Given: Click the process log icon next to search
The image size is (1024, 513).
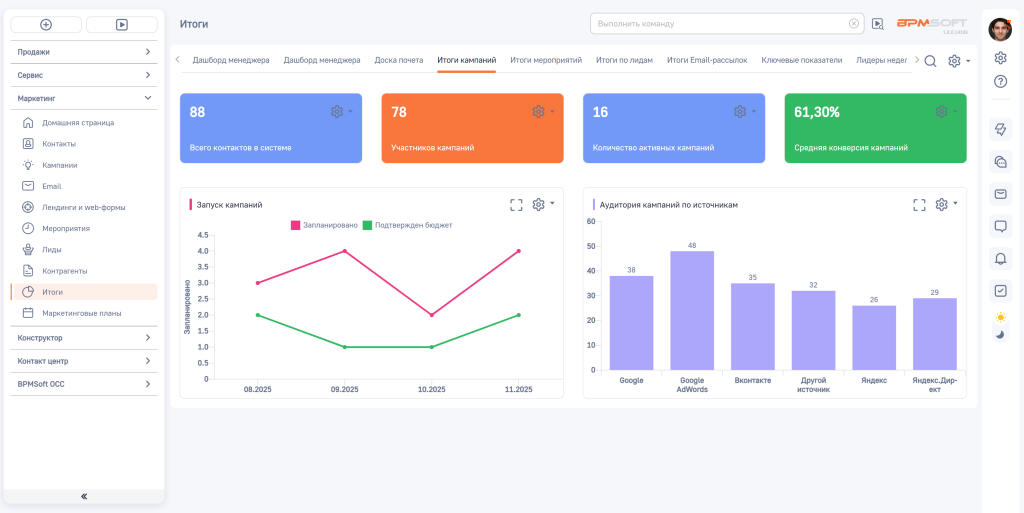Looking at the screenshot, I should pyautogui.click(x=878, y=24).
